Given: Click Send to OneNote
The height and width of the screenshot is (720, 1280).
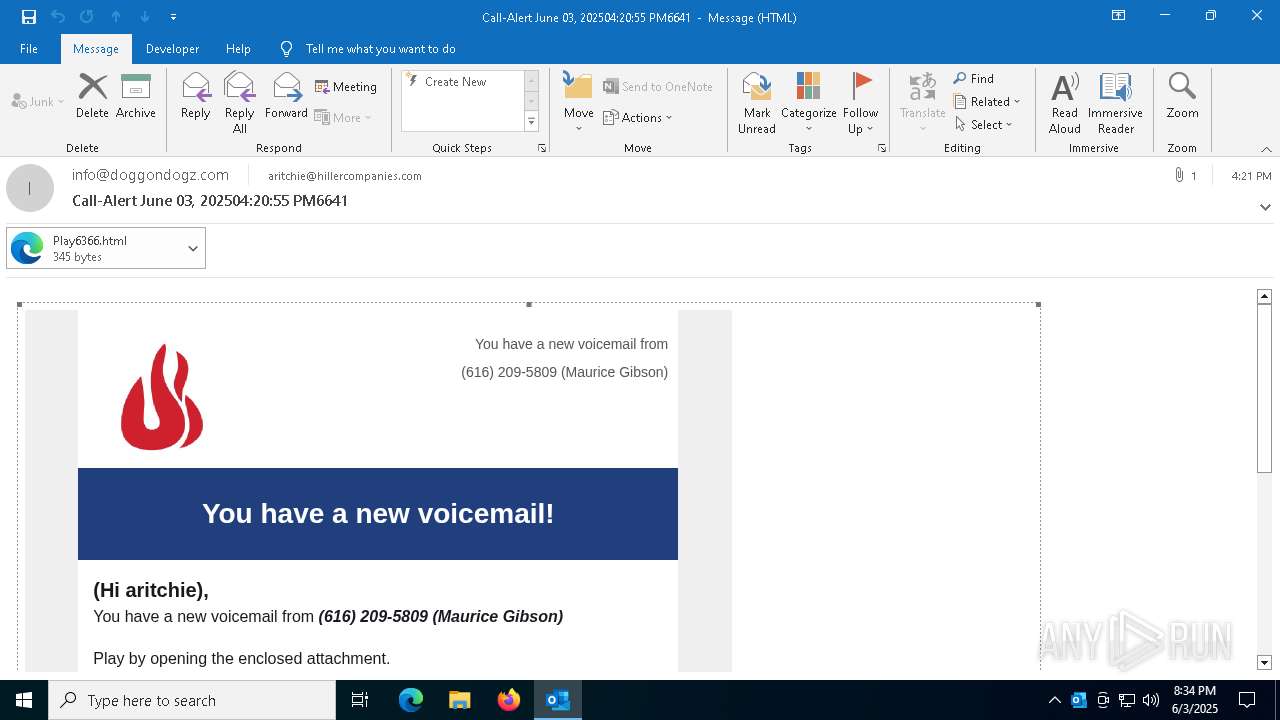Looking at the screenshot, I should [x=658, y=87].
